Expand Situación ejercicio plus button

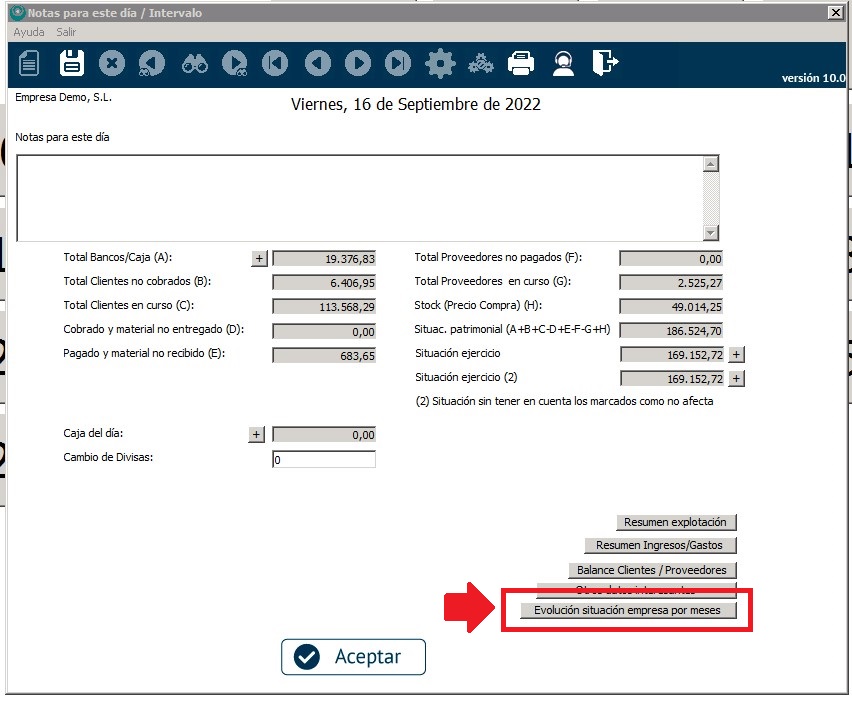coord(737,354)
